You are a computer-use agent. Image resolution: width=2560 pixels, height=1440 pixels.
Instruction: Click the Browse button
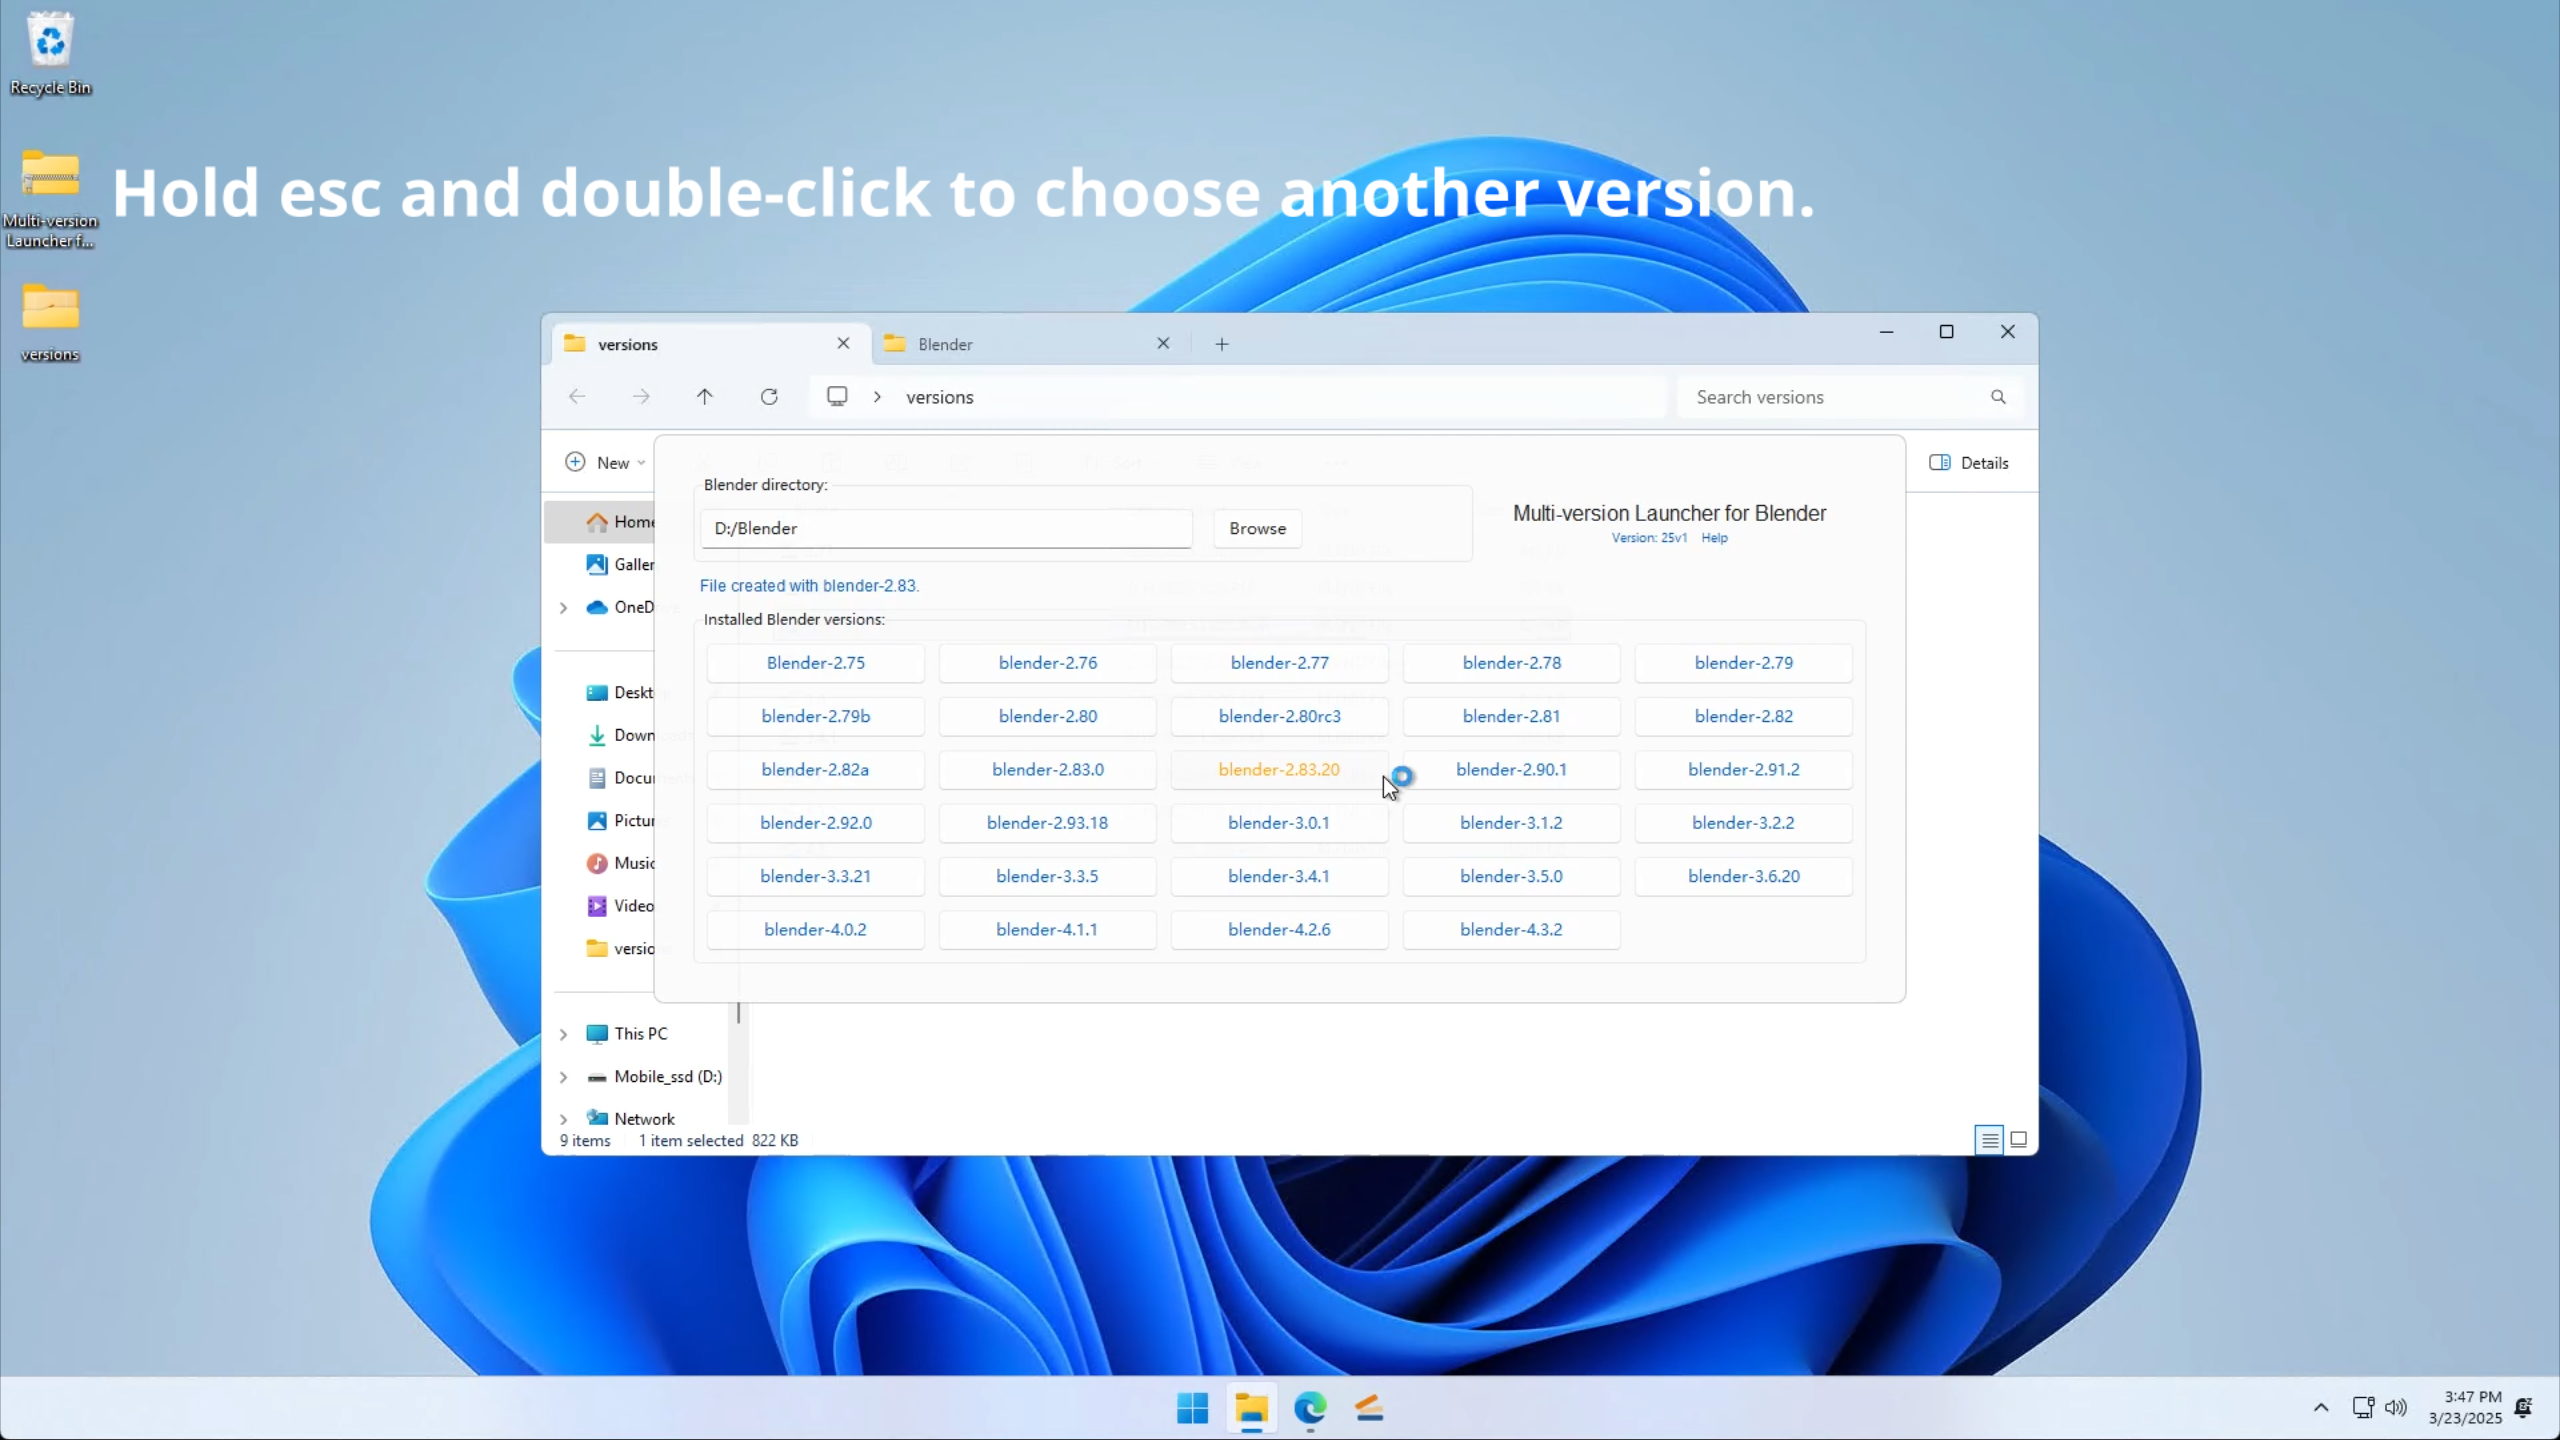(1257, 528)
